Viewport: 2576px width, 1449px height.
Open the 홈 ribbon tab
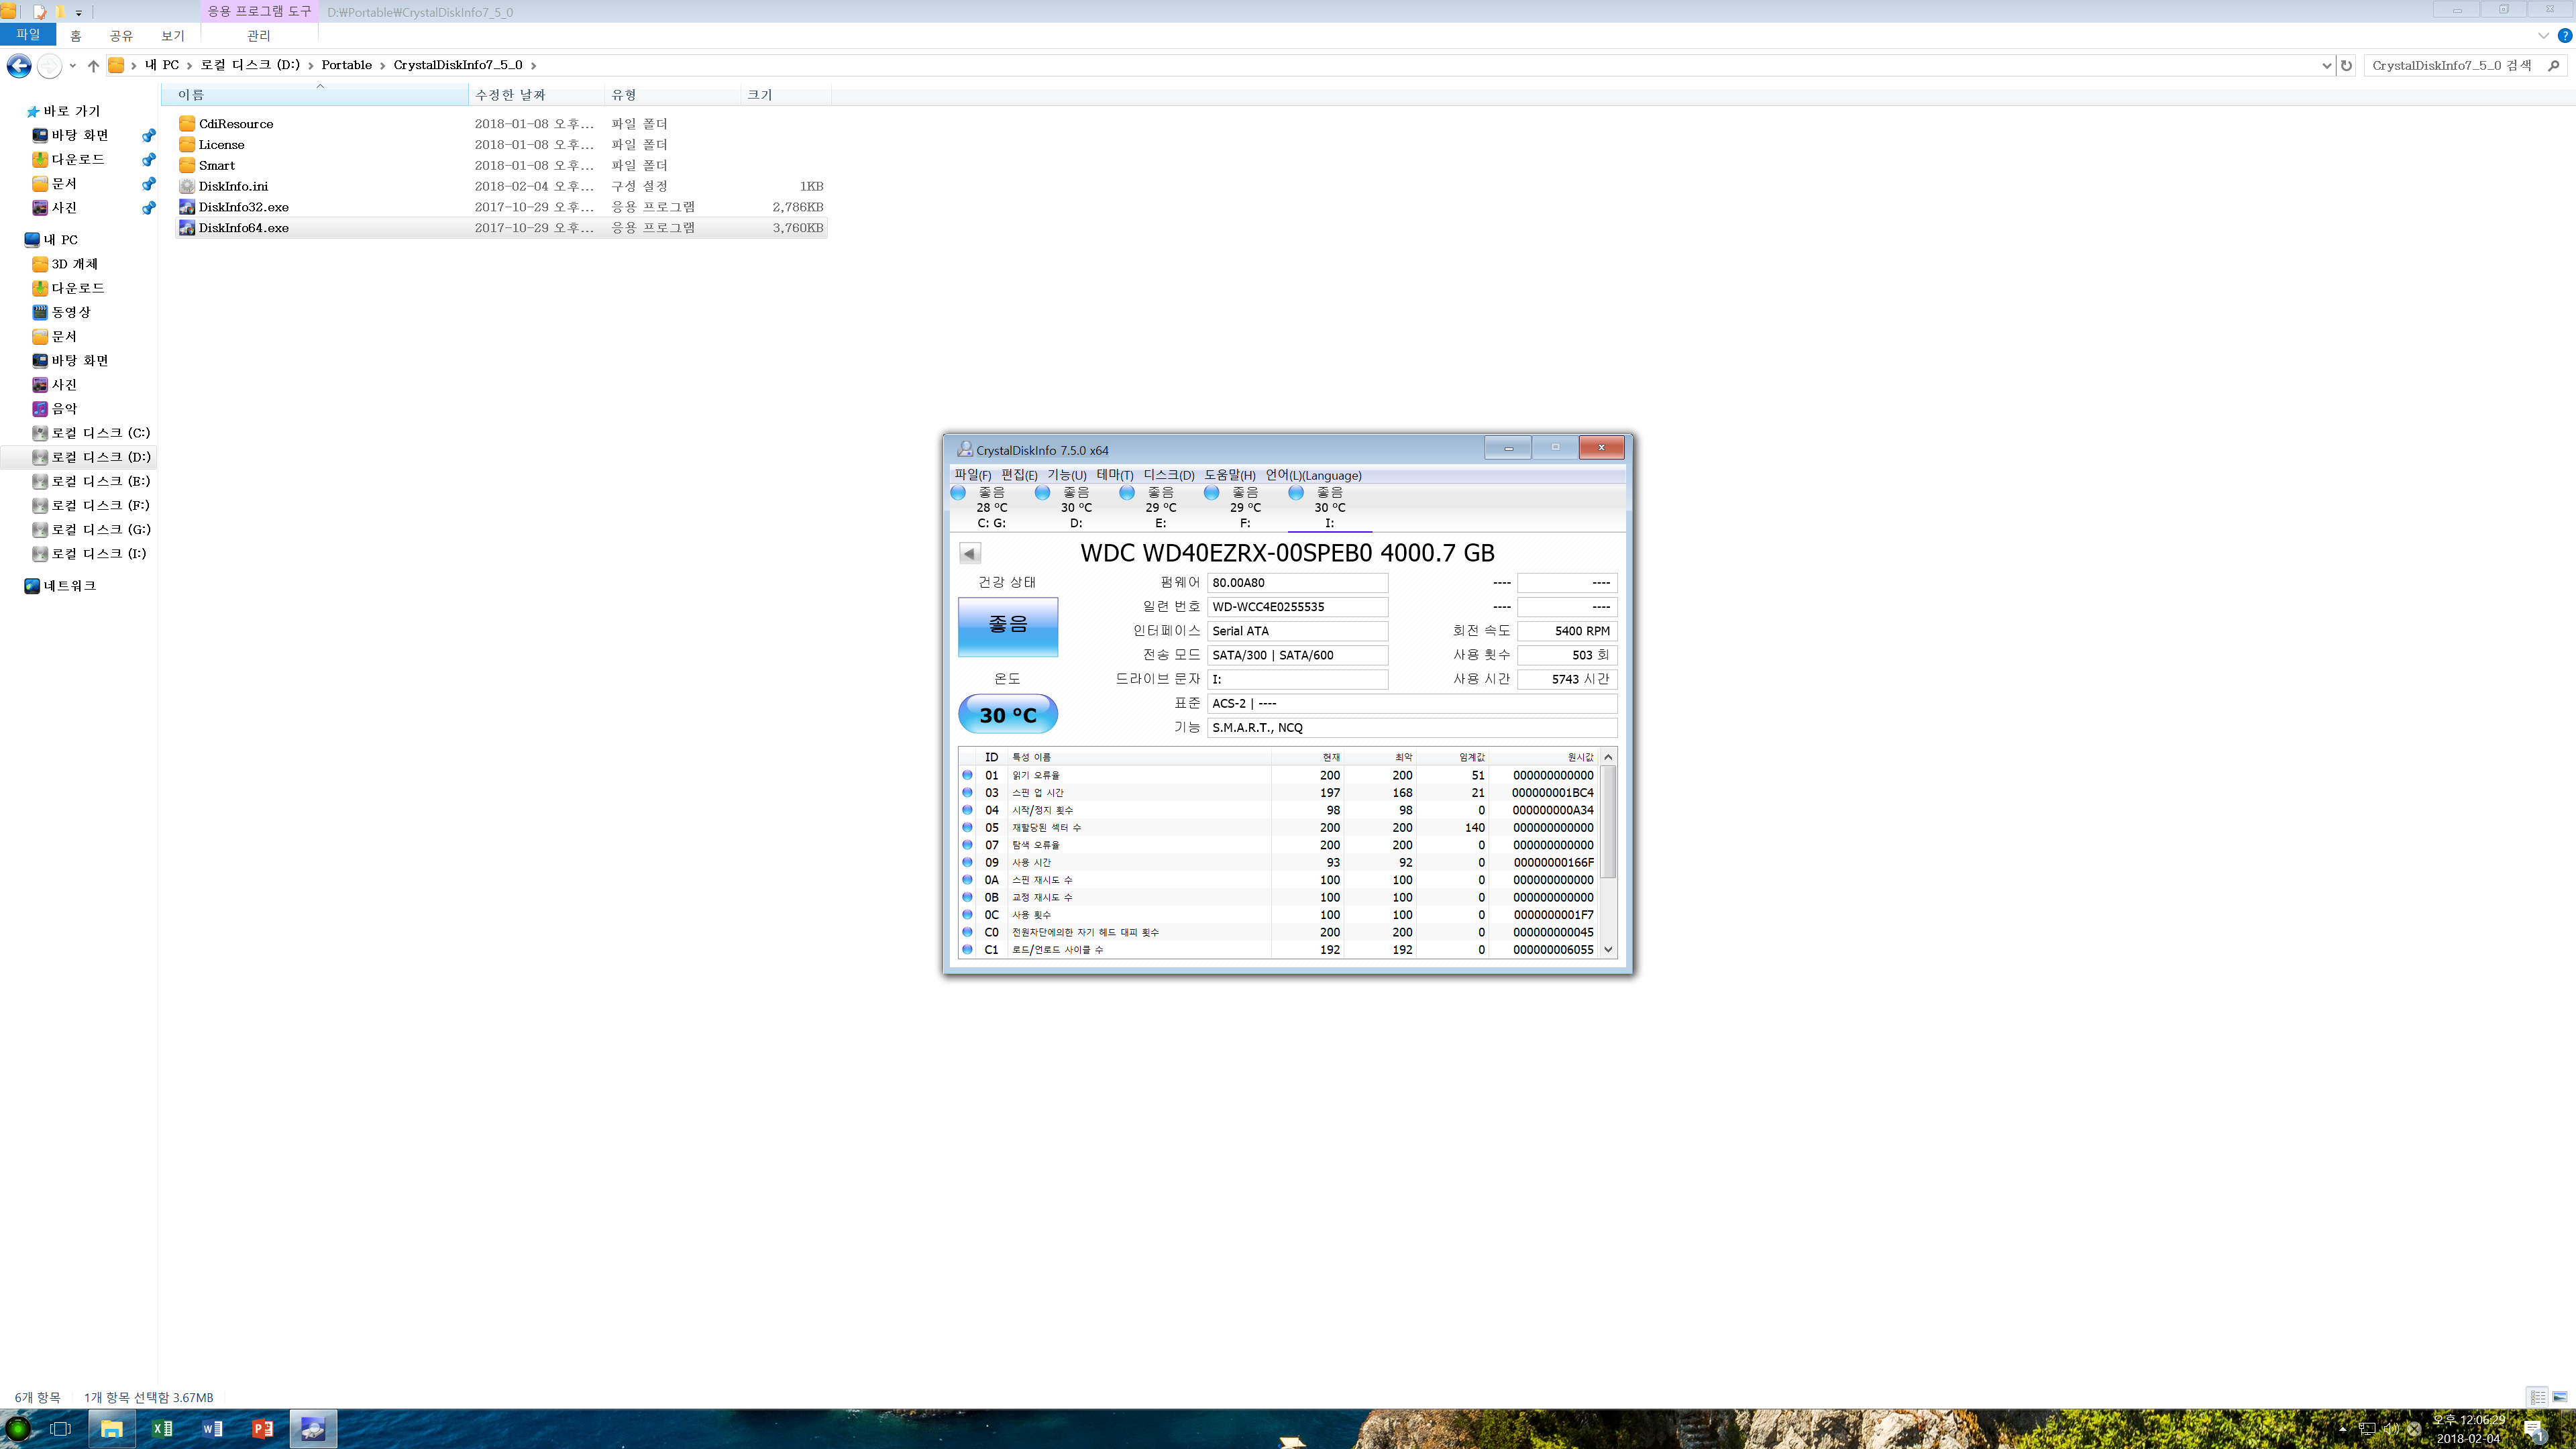coord(76,35)
